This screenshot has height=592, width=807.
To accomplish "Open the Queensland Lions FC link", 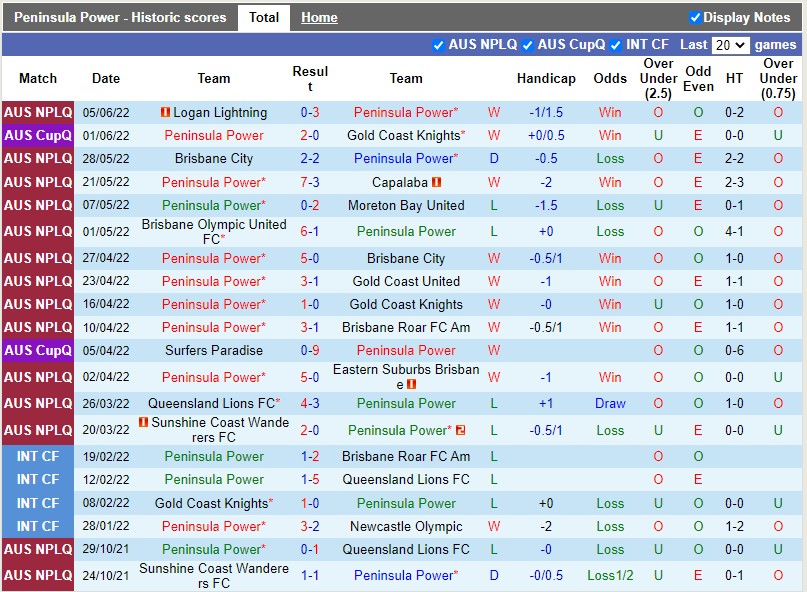I will tap(406, 479).
